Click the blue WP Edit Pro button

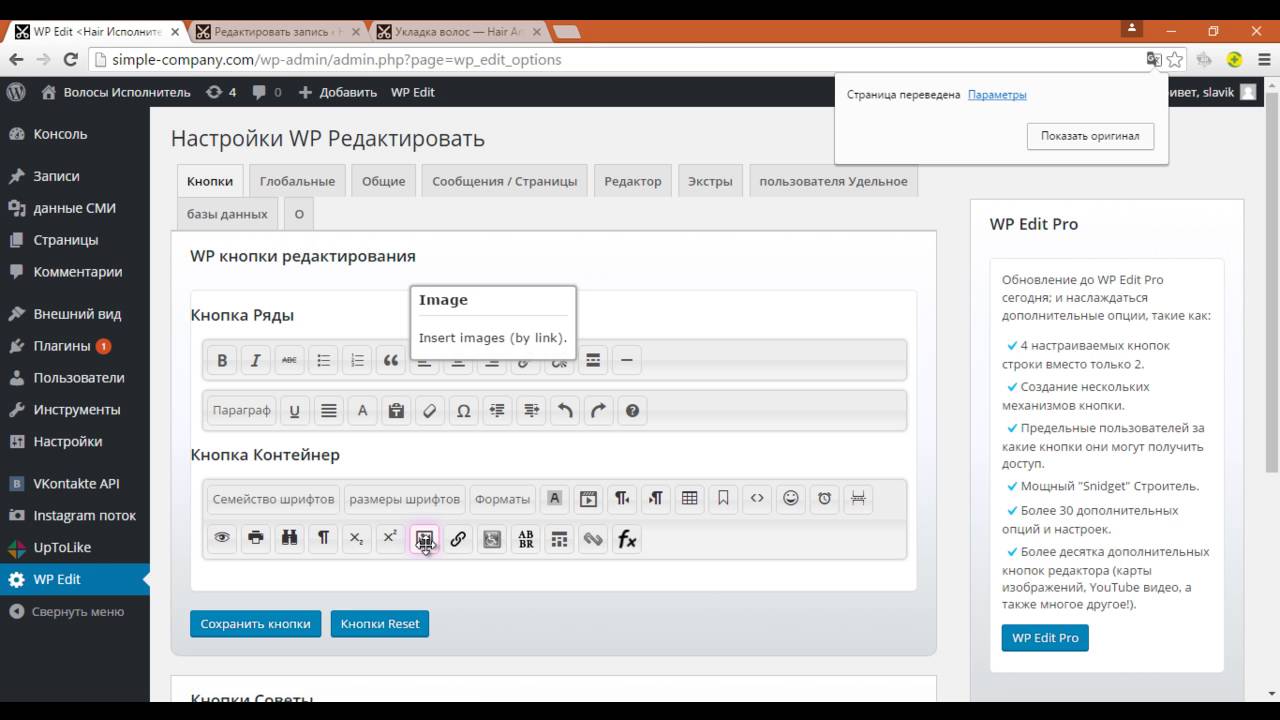[1045, 638]
